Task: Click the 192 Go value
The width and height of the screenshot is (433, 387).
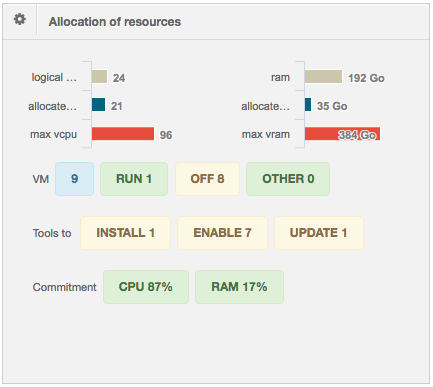Action: [366, 78]
